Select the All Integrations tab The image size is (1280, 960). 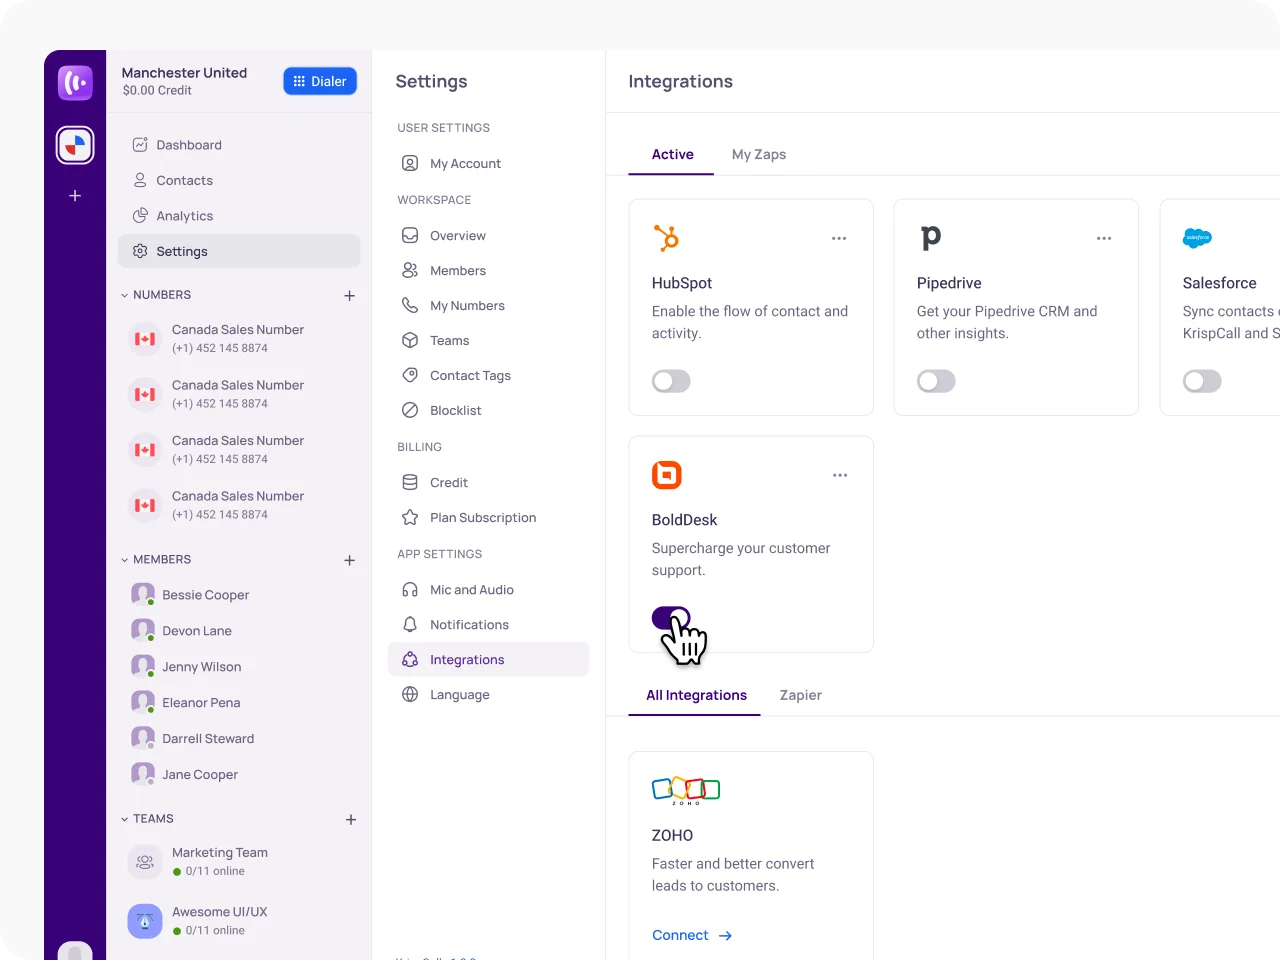click(x=696, y=696)
